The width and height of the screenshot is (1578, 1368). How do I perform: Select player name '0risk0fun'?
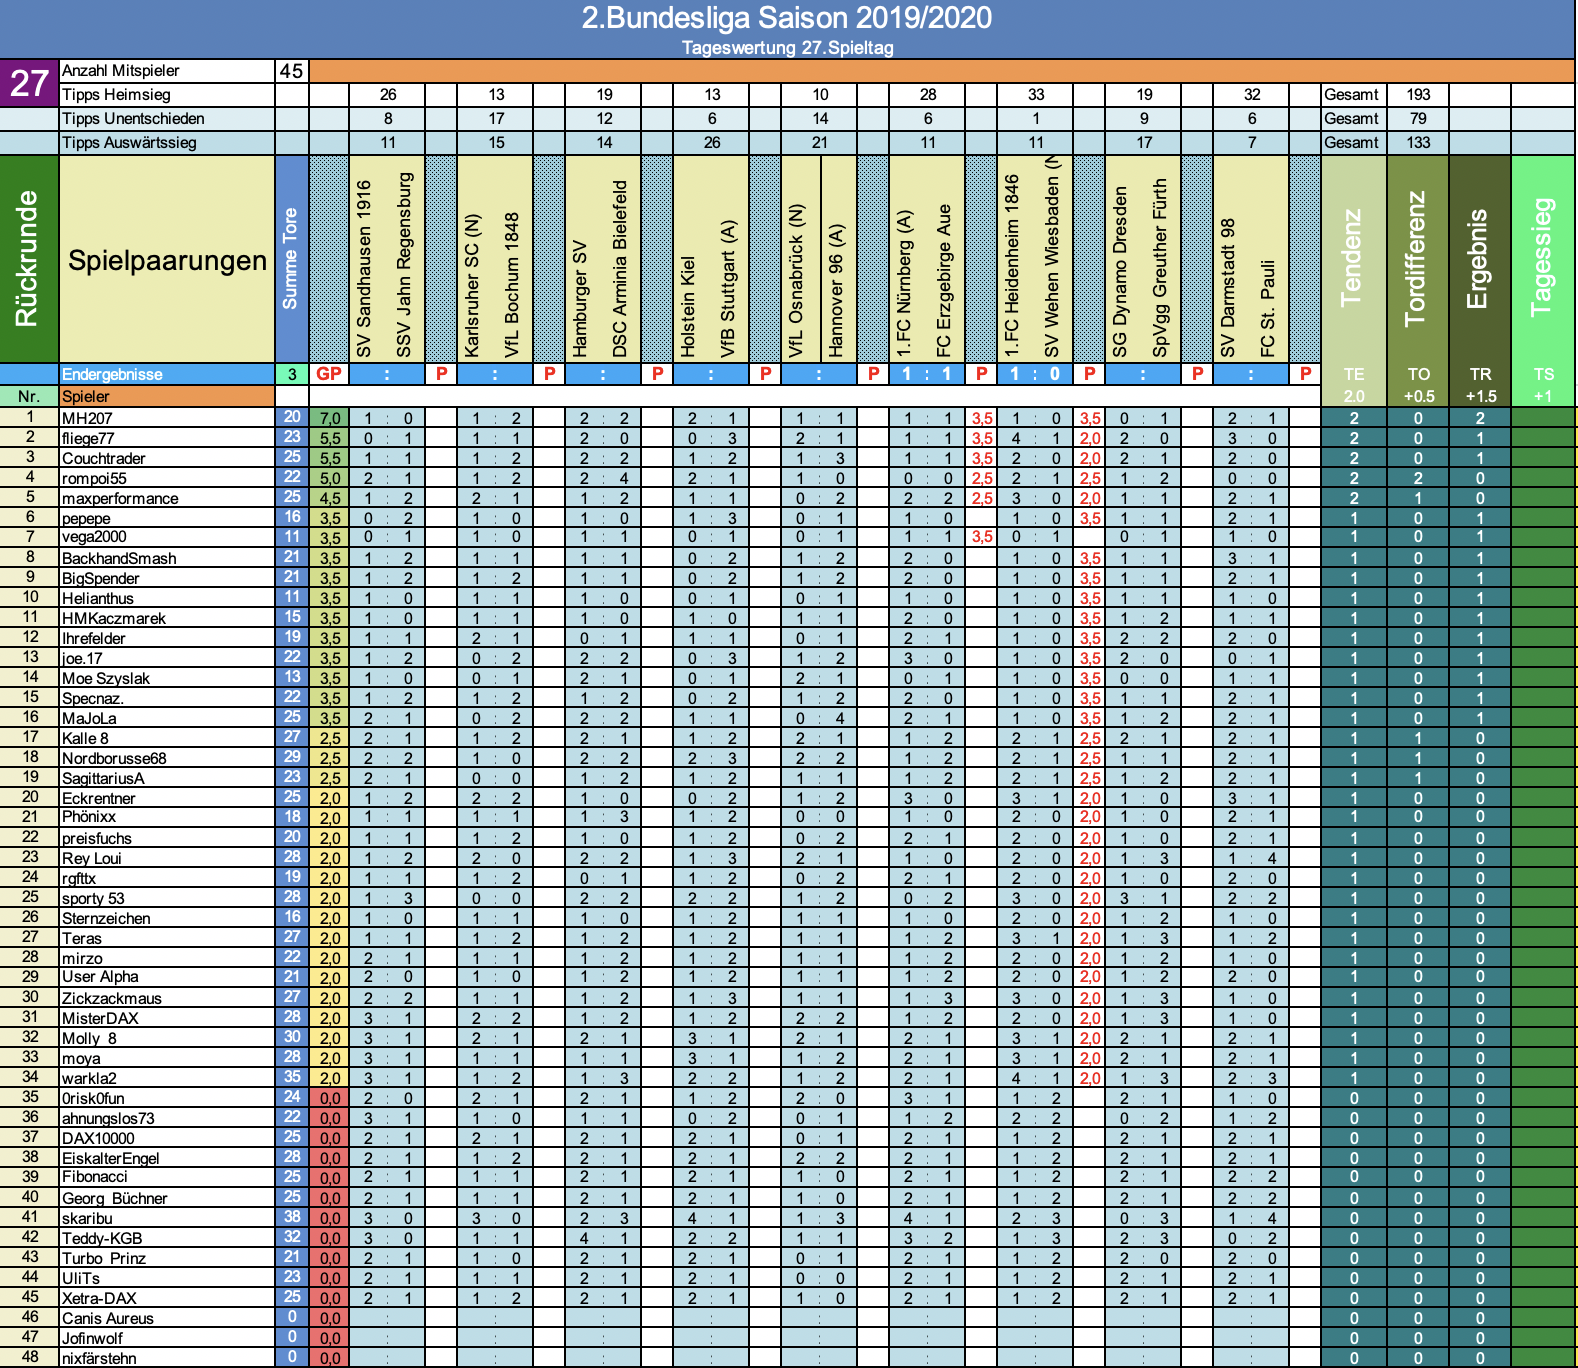(93, 1098)
